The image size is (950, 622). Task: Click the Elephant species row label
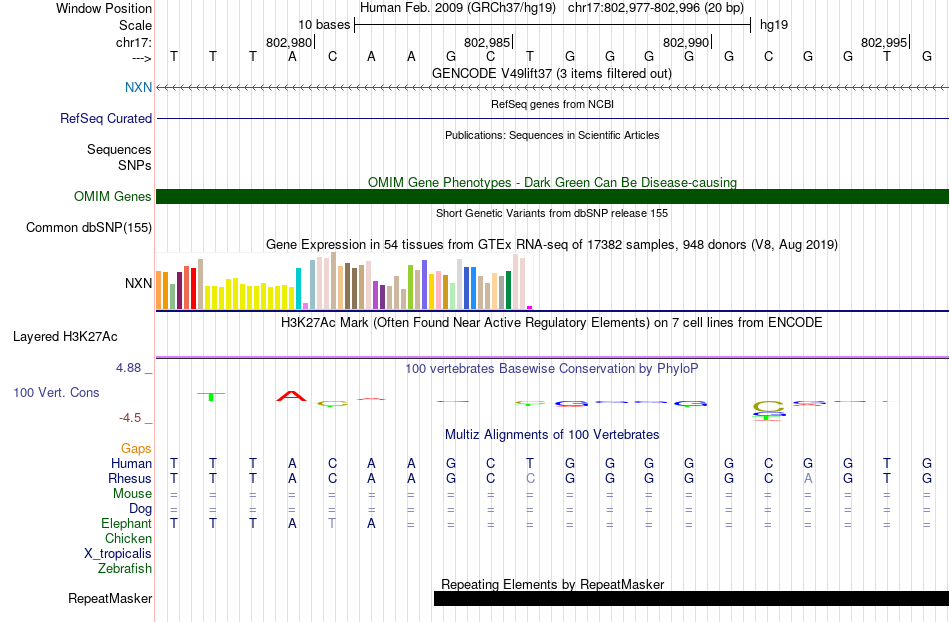(x=127, y=524)
